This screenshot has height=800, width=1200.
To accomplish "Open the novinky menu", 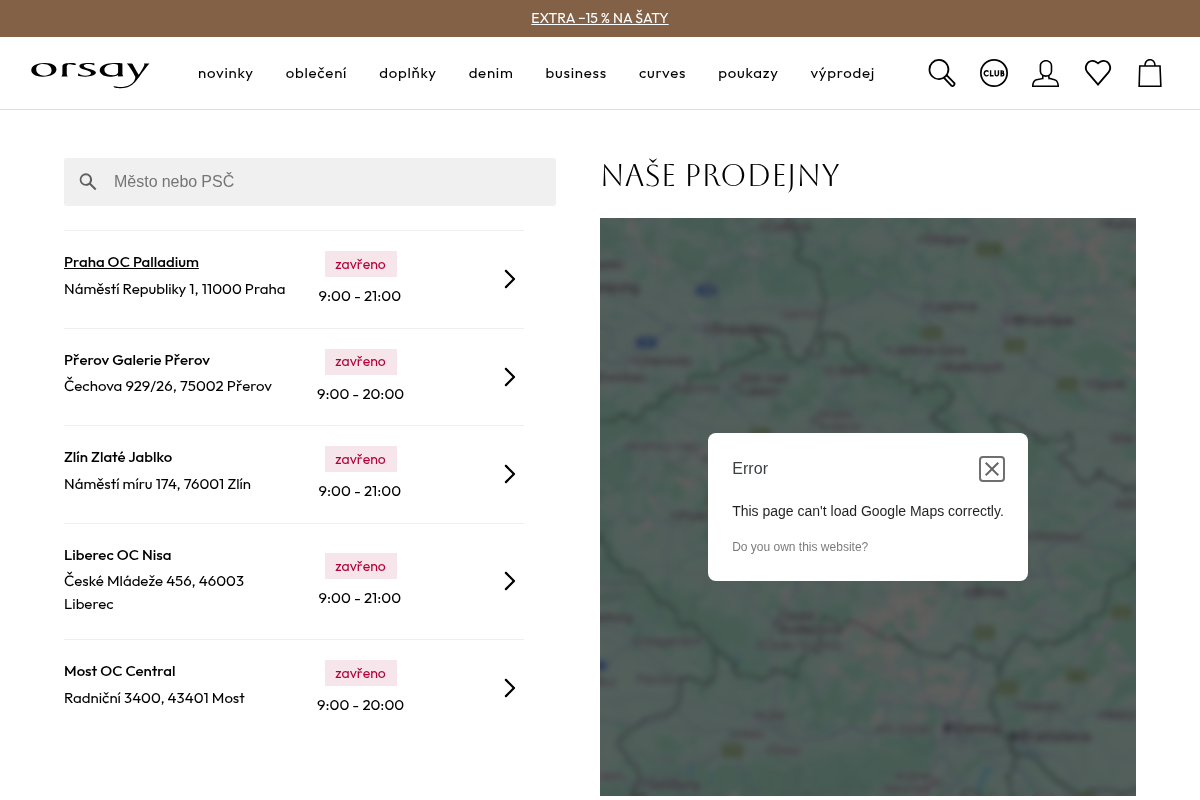I will click(x=225, y=73).
